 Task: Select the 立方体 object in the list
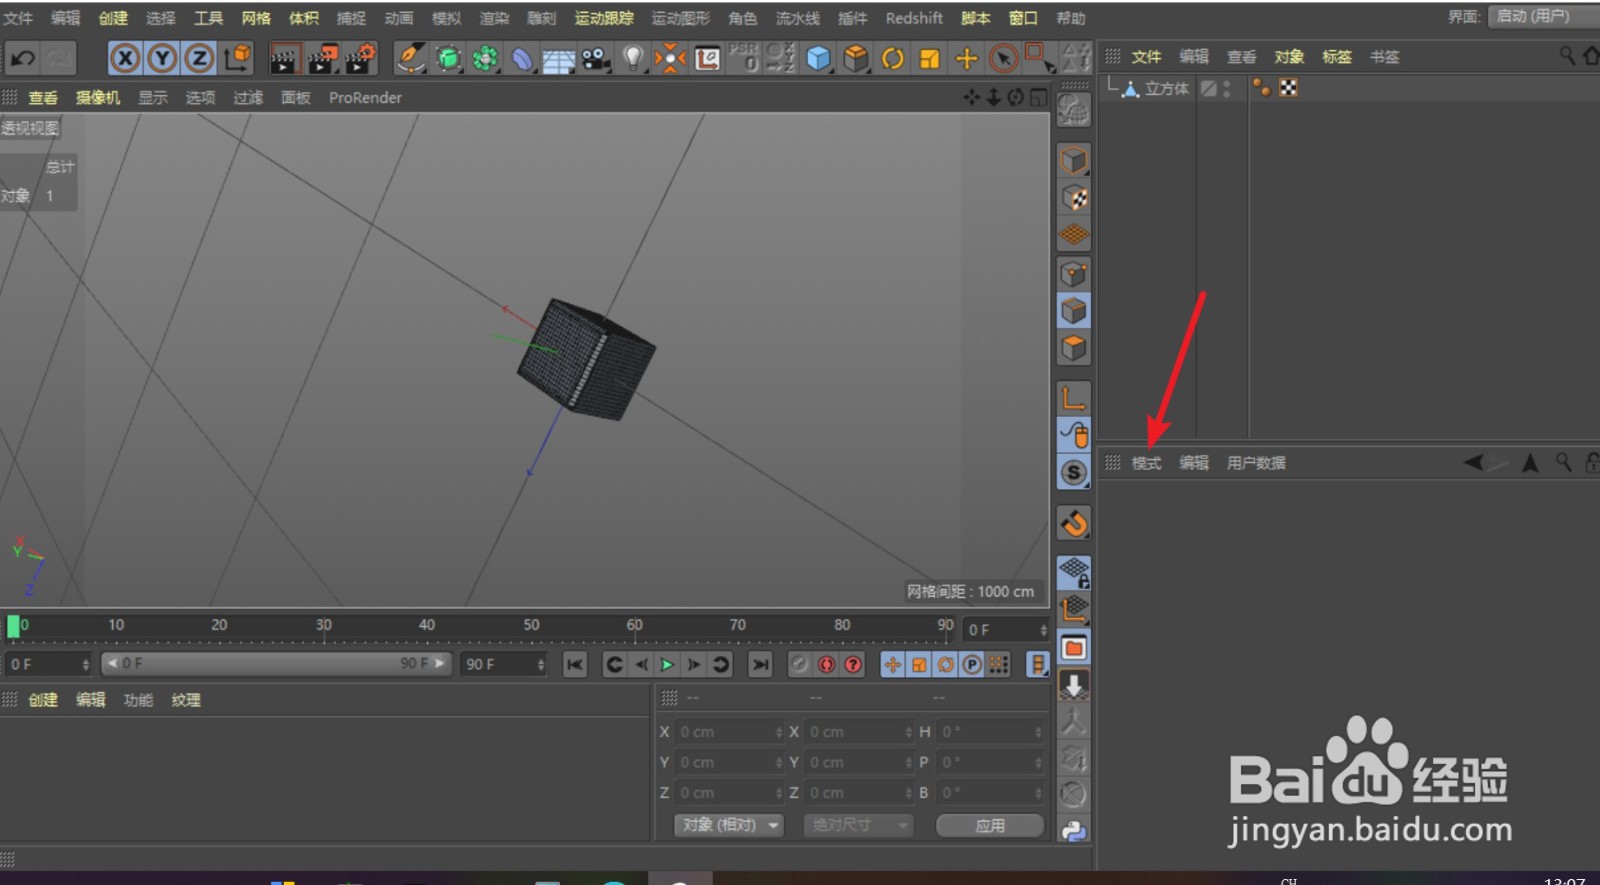(1166, 89)
